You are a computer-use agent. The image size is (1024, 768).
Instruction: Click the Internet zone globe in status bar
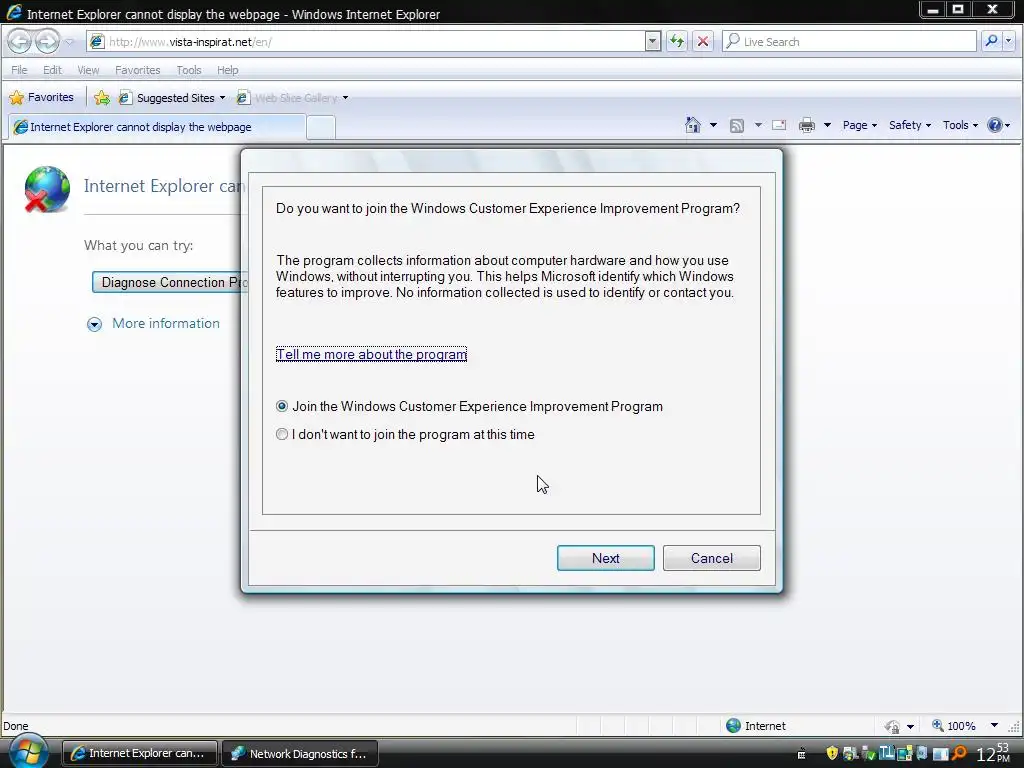[x=733, y=726]
